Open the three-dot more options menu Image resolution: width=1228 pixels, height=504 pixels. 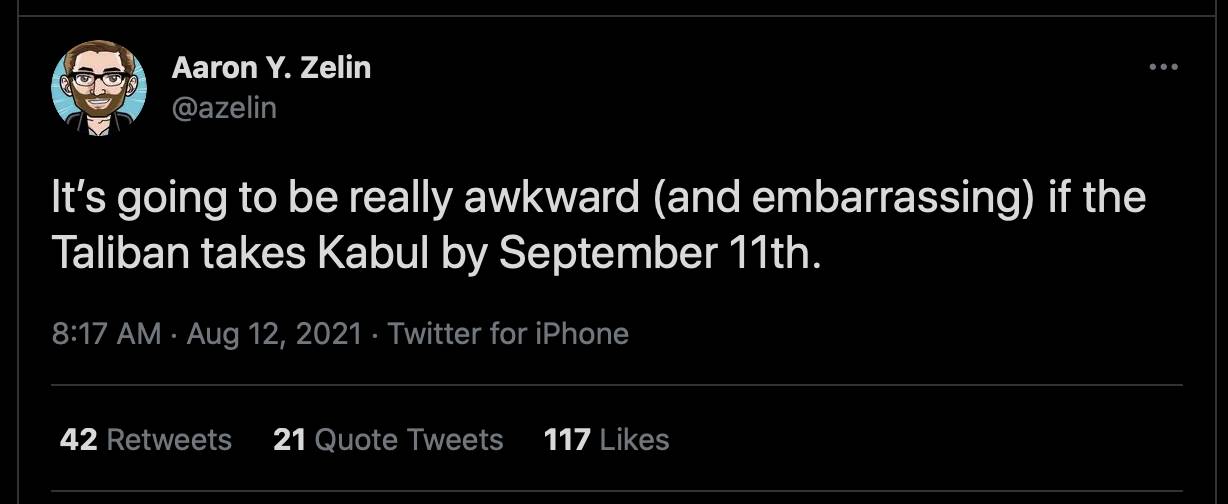(x=1163, y=68)
